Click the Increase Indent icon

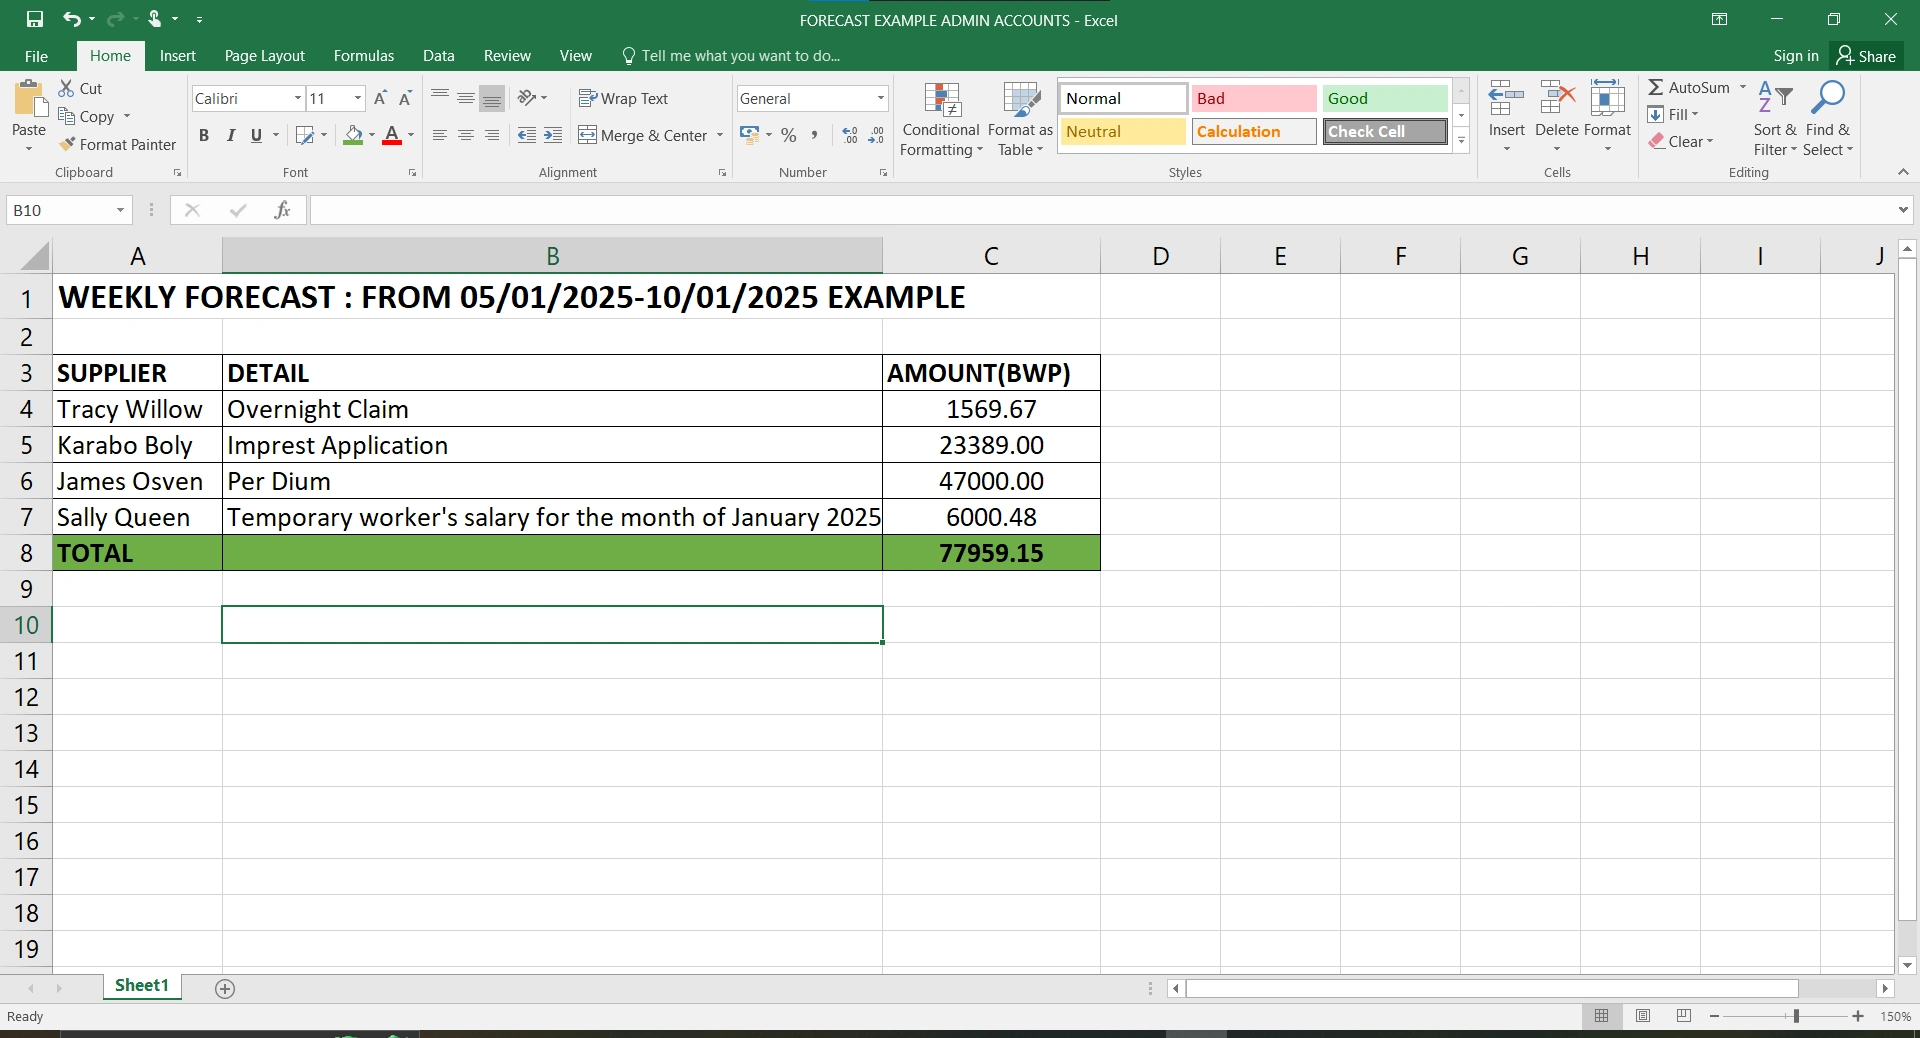click(553, 135)
